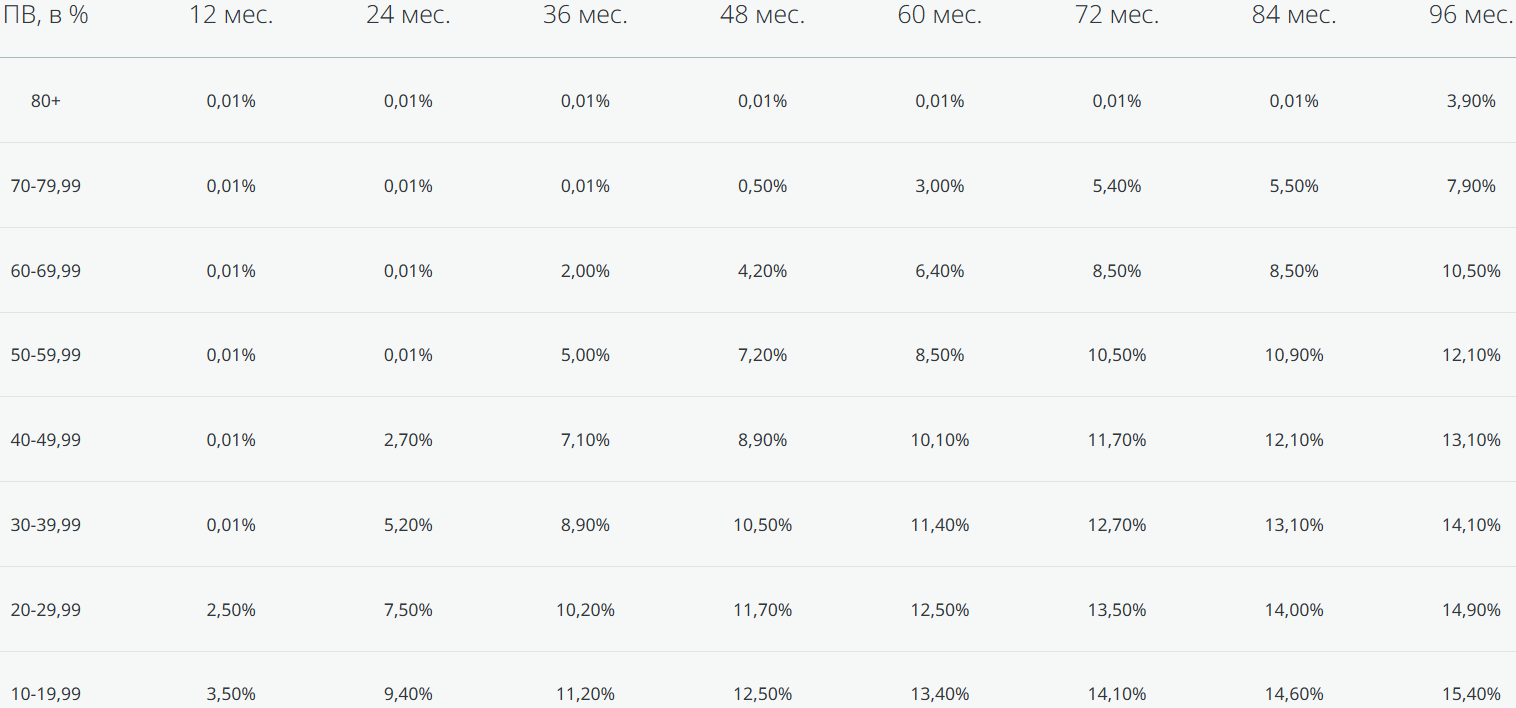Screen dimensions: 1516x708
Task: Select the 15,40% rate cell
Action: 1471,694
